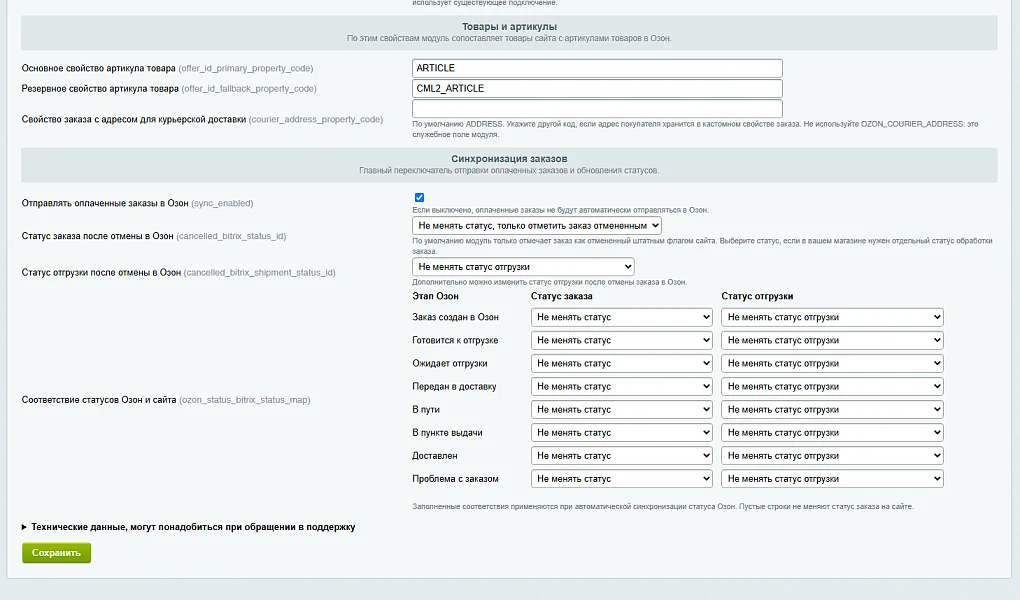
Task: Open shipment status dropdown for 'Проблема с заказом'
Action: [x=832, y=479]
